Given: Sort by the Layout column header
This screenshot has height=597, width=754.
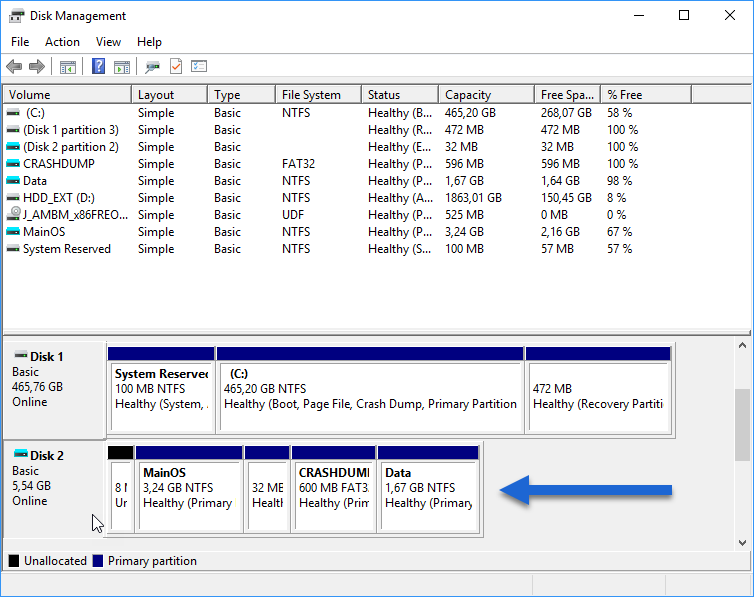Looking at the screenshot, I should [170, 95].
